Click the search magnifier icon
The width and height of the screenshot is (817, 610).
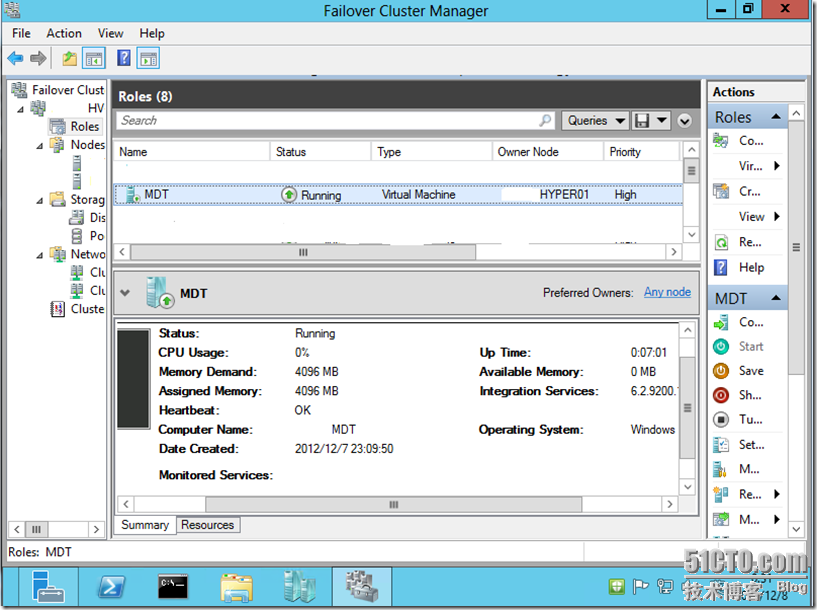pos(544,120)
